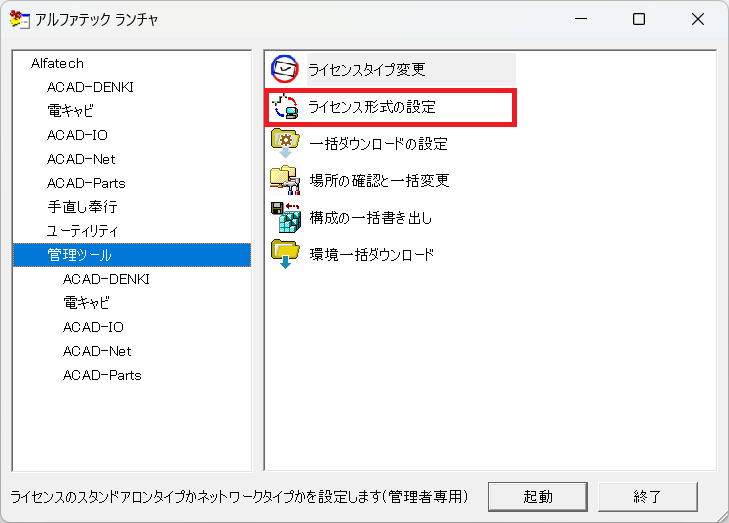The width and height of the screenshot is (729, 523).
Task: Select ACAD-Net under 管理ツール
Action: point(97,351)
